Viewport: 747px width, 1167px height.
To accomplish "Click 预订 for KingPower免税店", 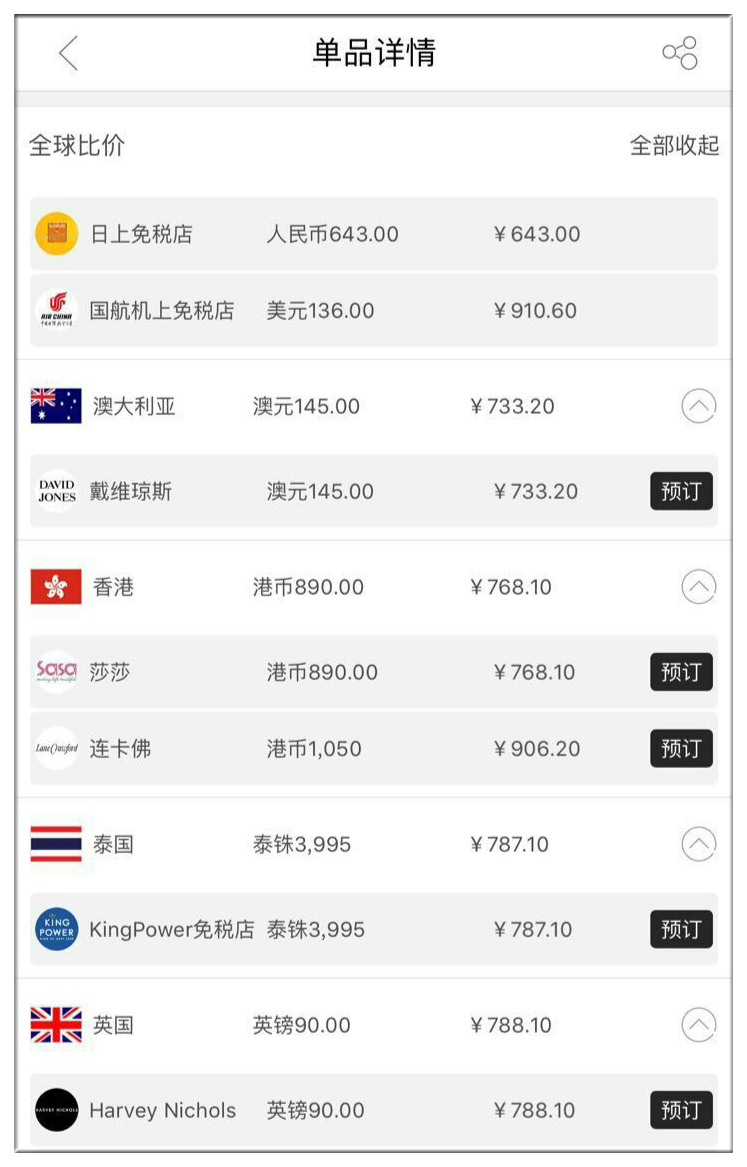I will point(682,930).
